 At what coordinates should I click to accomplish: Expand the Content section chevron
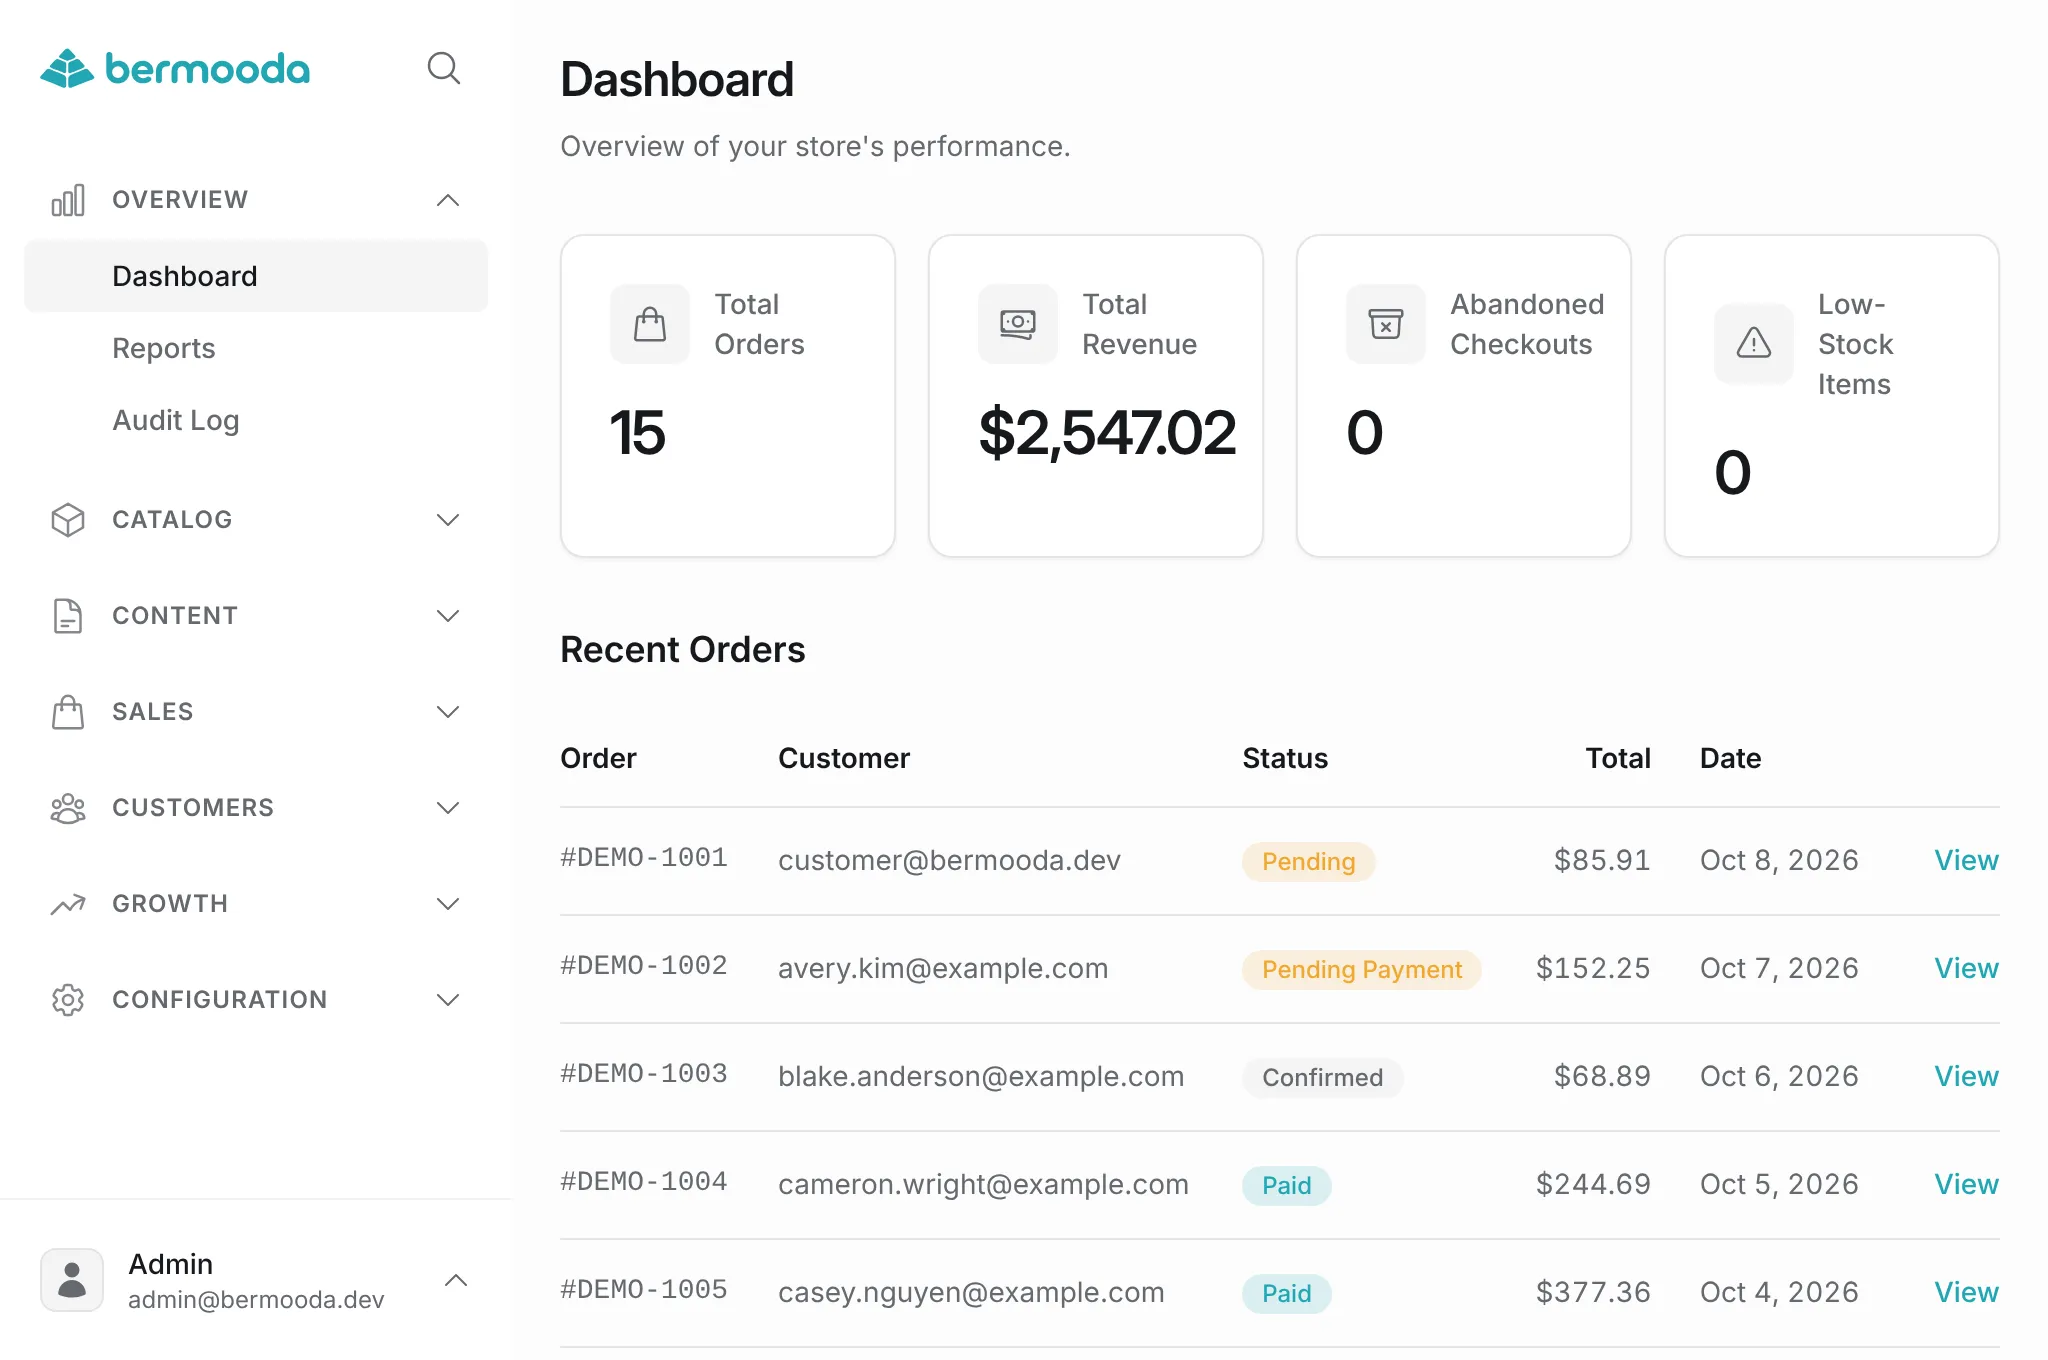[x=448, y=616]
